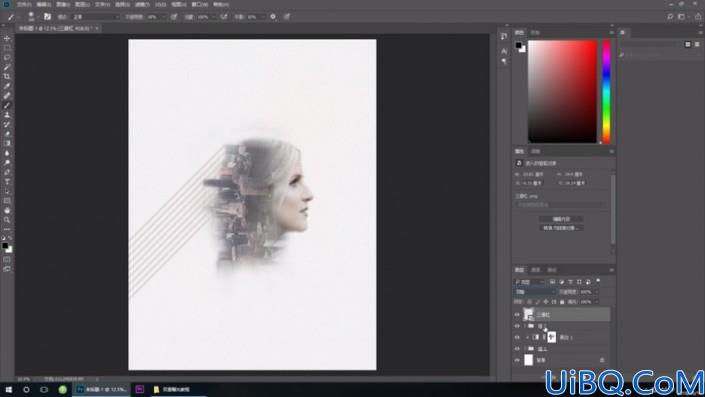Select the History Brush tool
The width and height of the screenshot is (705, 397).
pyautogui.click(x=7, y=124)
